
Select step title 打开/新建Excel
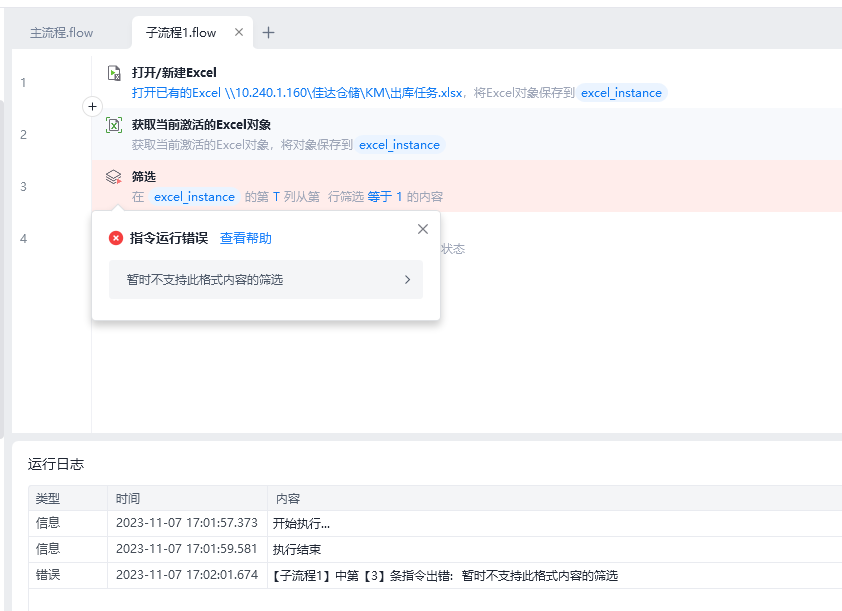(x=174, y=72)
